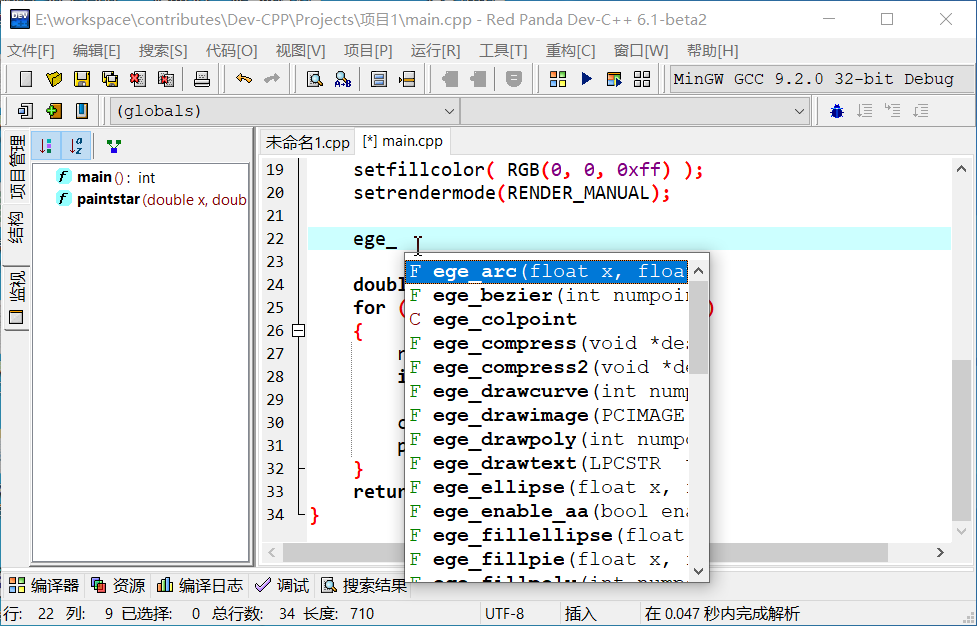Click the Save All files icon
Viewport: 977px width, 626px height.
(110, 79)
